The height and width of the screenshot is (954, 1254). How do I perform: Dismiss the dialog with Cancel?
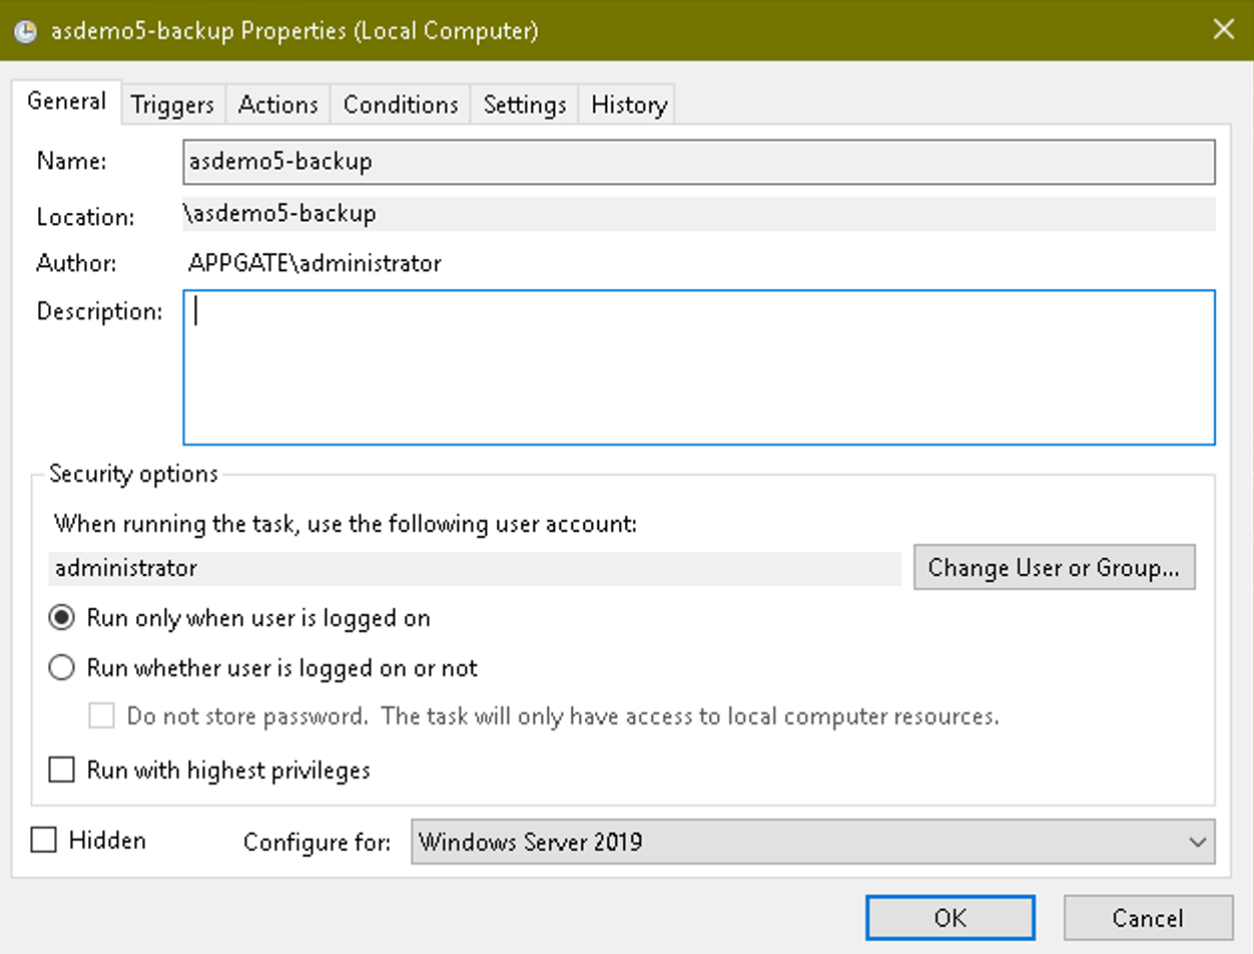pyautogui.click(x=1146, y=918)
